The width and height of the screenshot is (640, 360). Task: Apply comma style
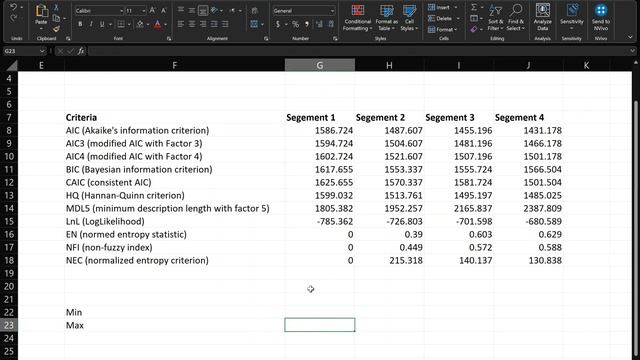pyautogui.click(x=307, y=24)
